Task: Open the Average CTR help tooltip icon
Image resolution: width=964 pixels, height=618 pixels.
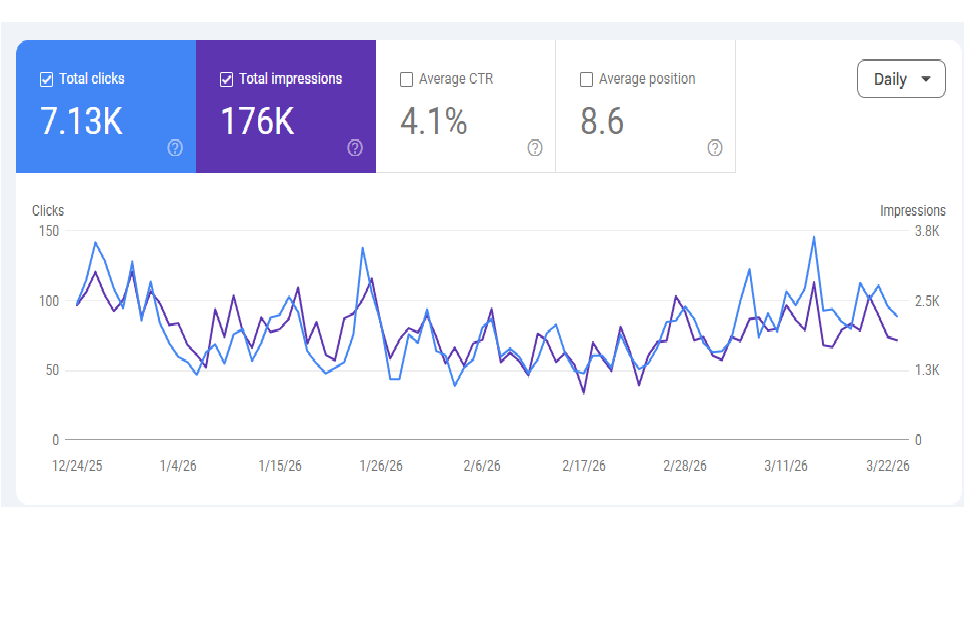Action: pos(534,148)
